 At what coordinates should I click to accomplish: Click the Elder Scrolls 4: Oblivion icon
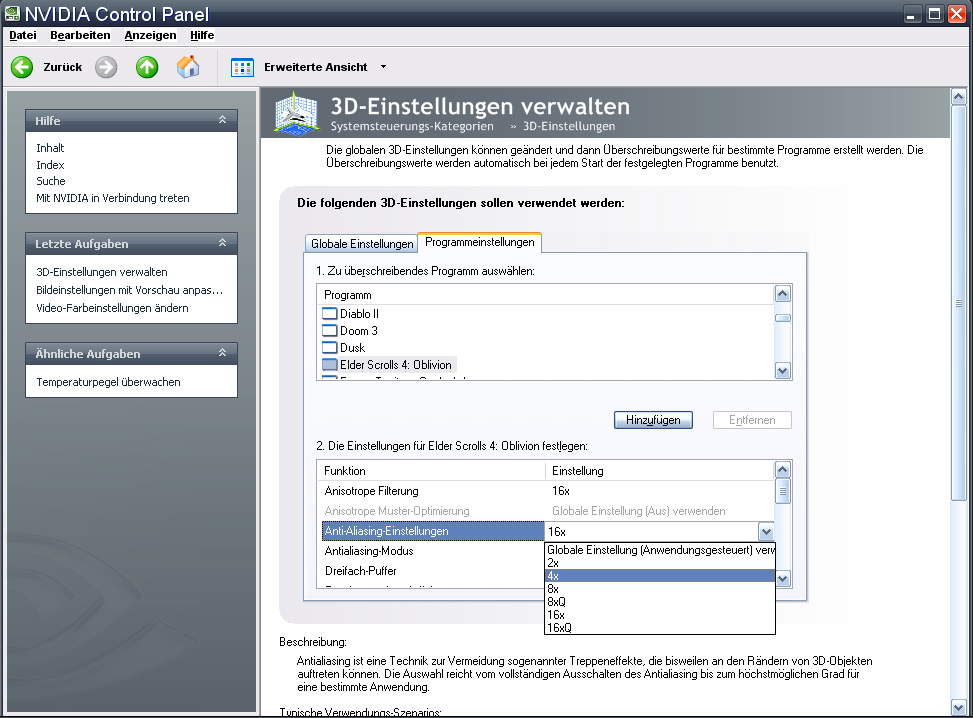click(x=330, y=364)
